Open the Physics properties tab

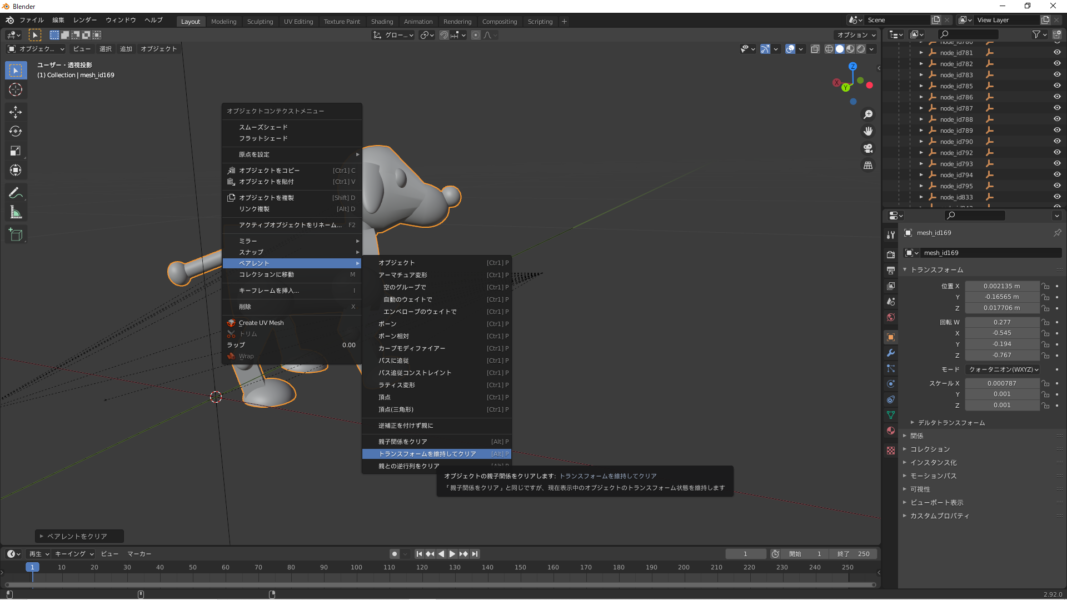[891, 384]
